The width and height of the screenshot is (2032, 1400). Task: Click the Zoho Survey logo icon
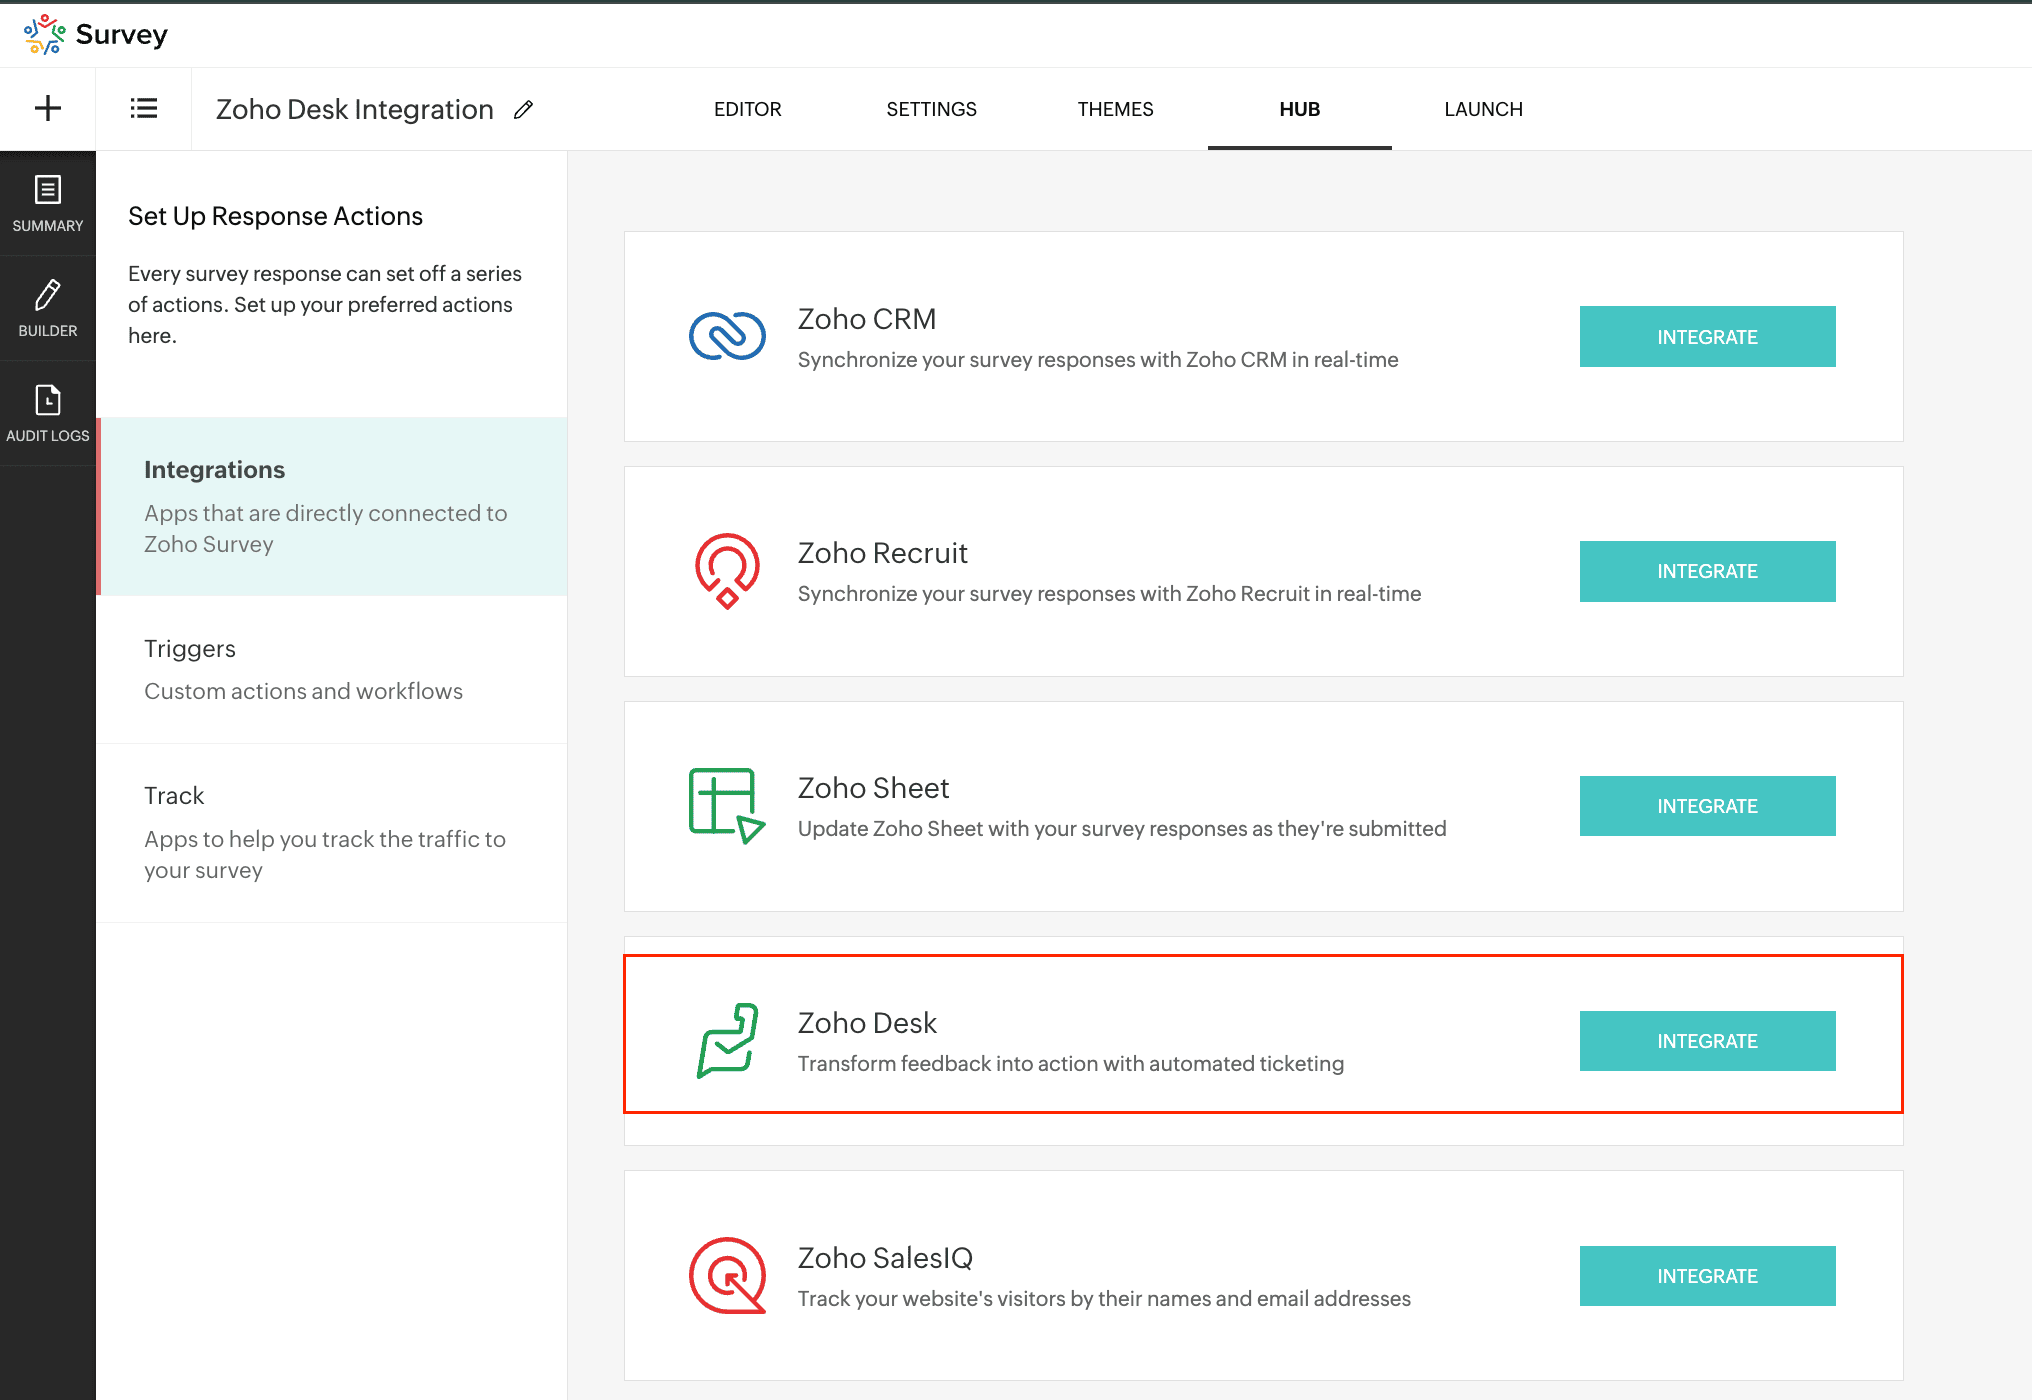[x=44, y=34]
